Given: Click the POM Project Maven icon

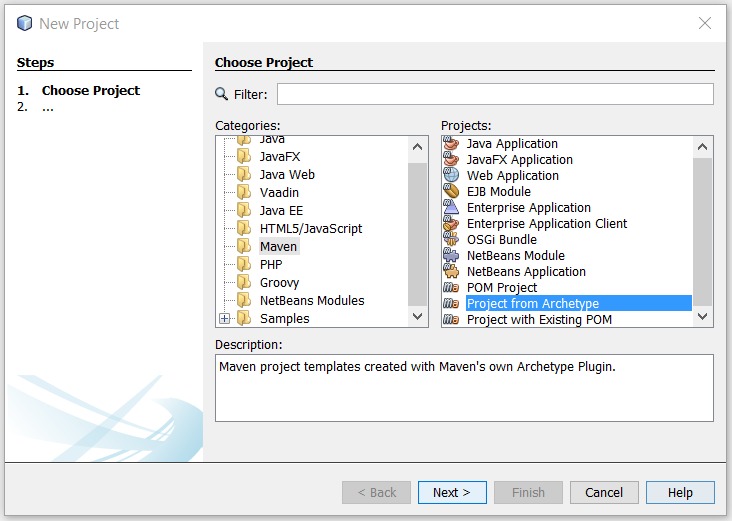Looking at the screenshot, I should pos(451,287).
